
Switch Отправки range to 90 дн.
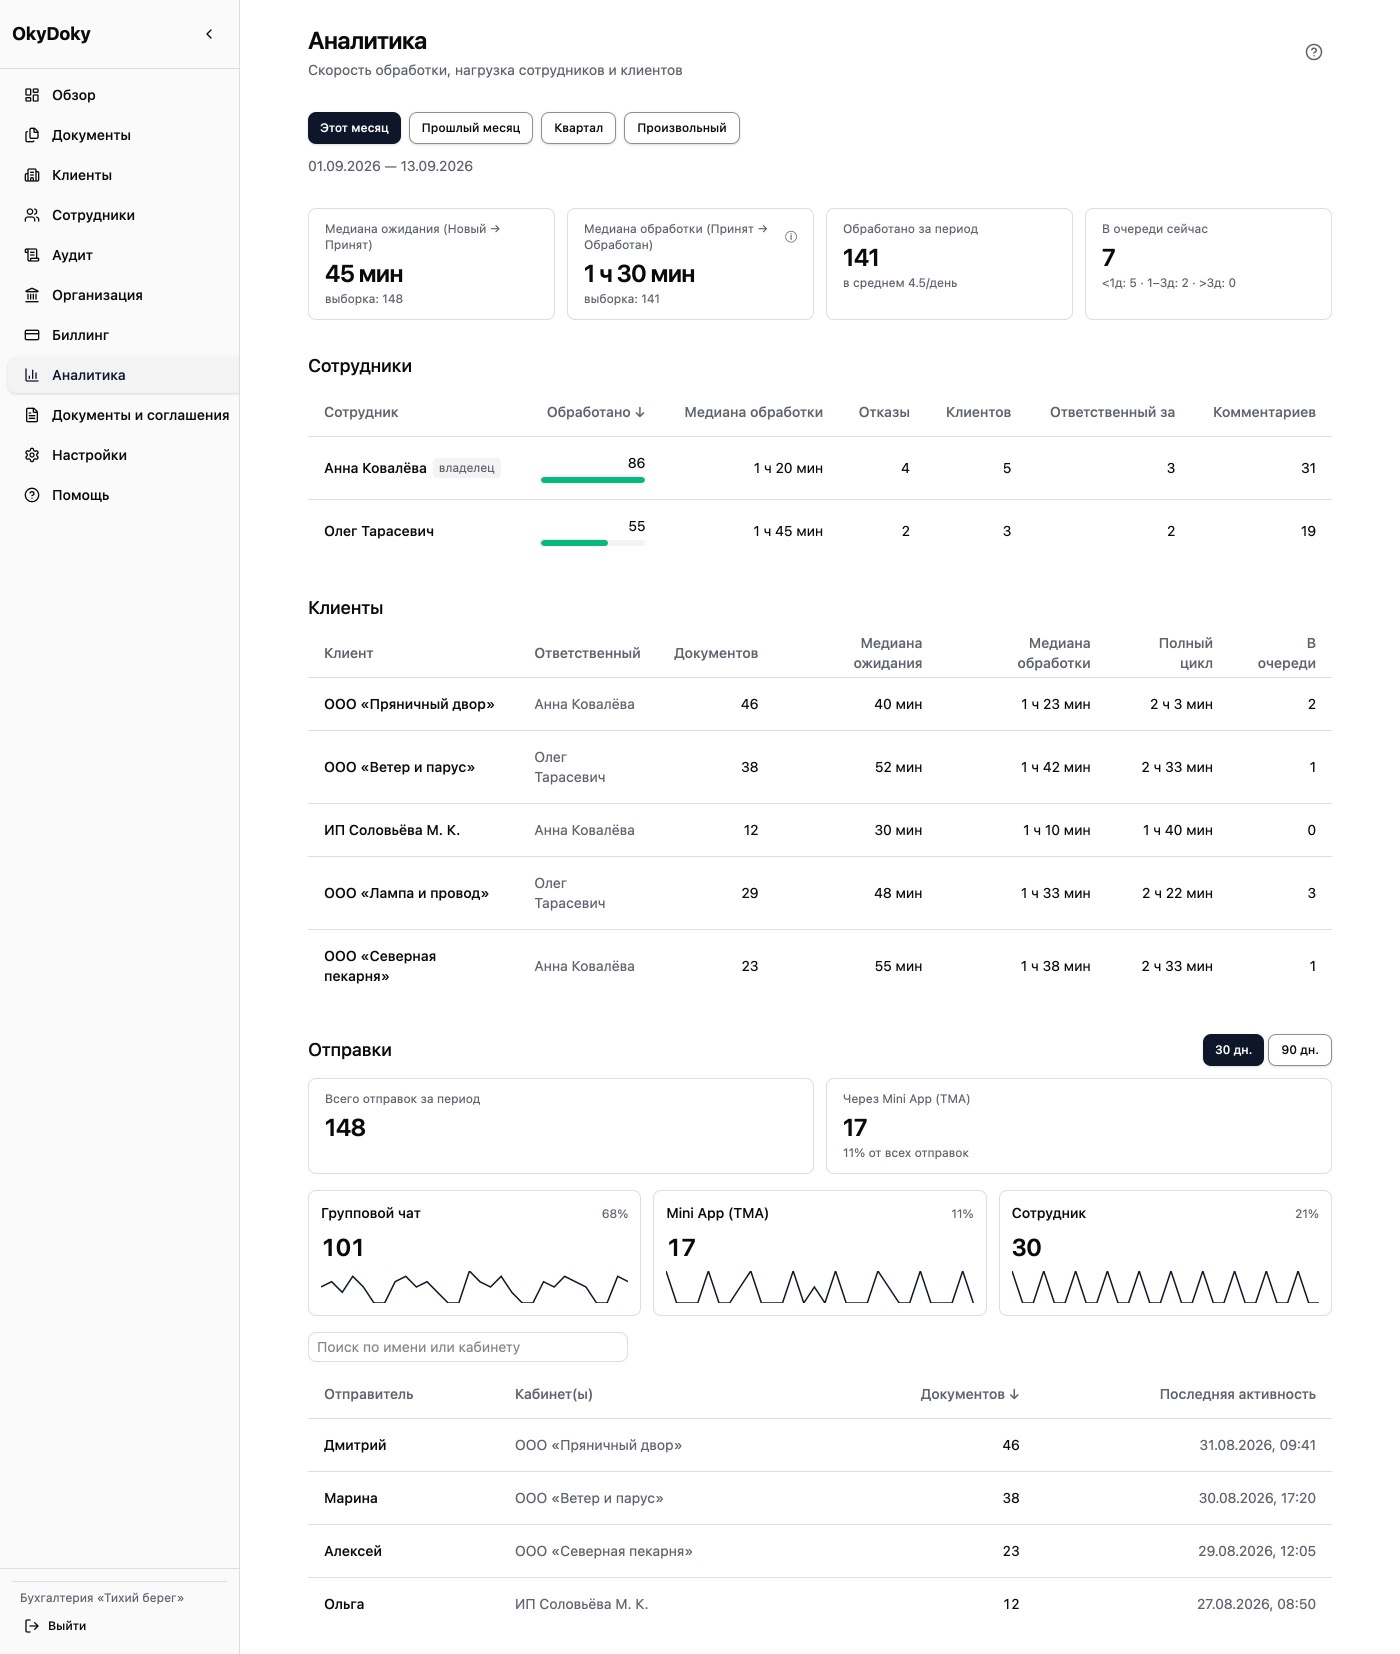point(1300,1050)
